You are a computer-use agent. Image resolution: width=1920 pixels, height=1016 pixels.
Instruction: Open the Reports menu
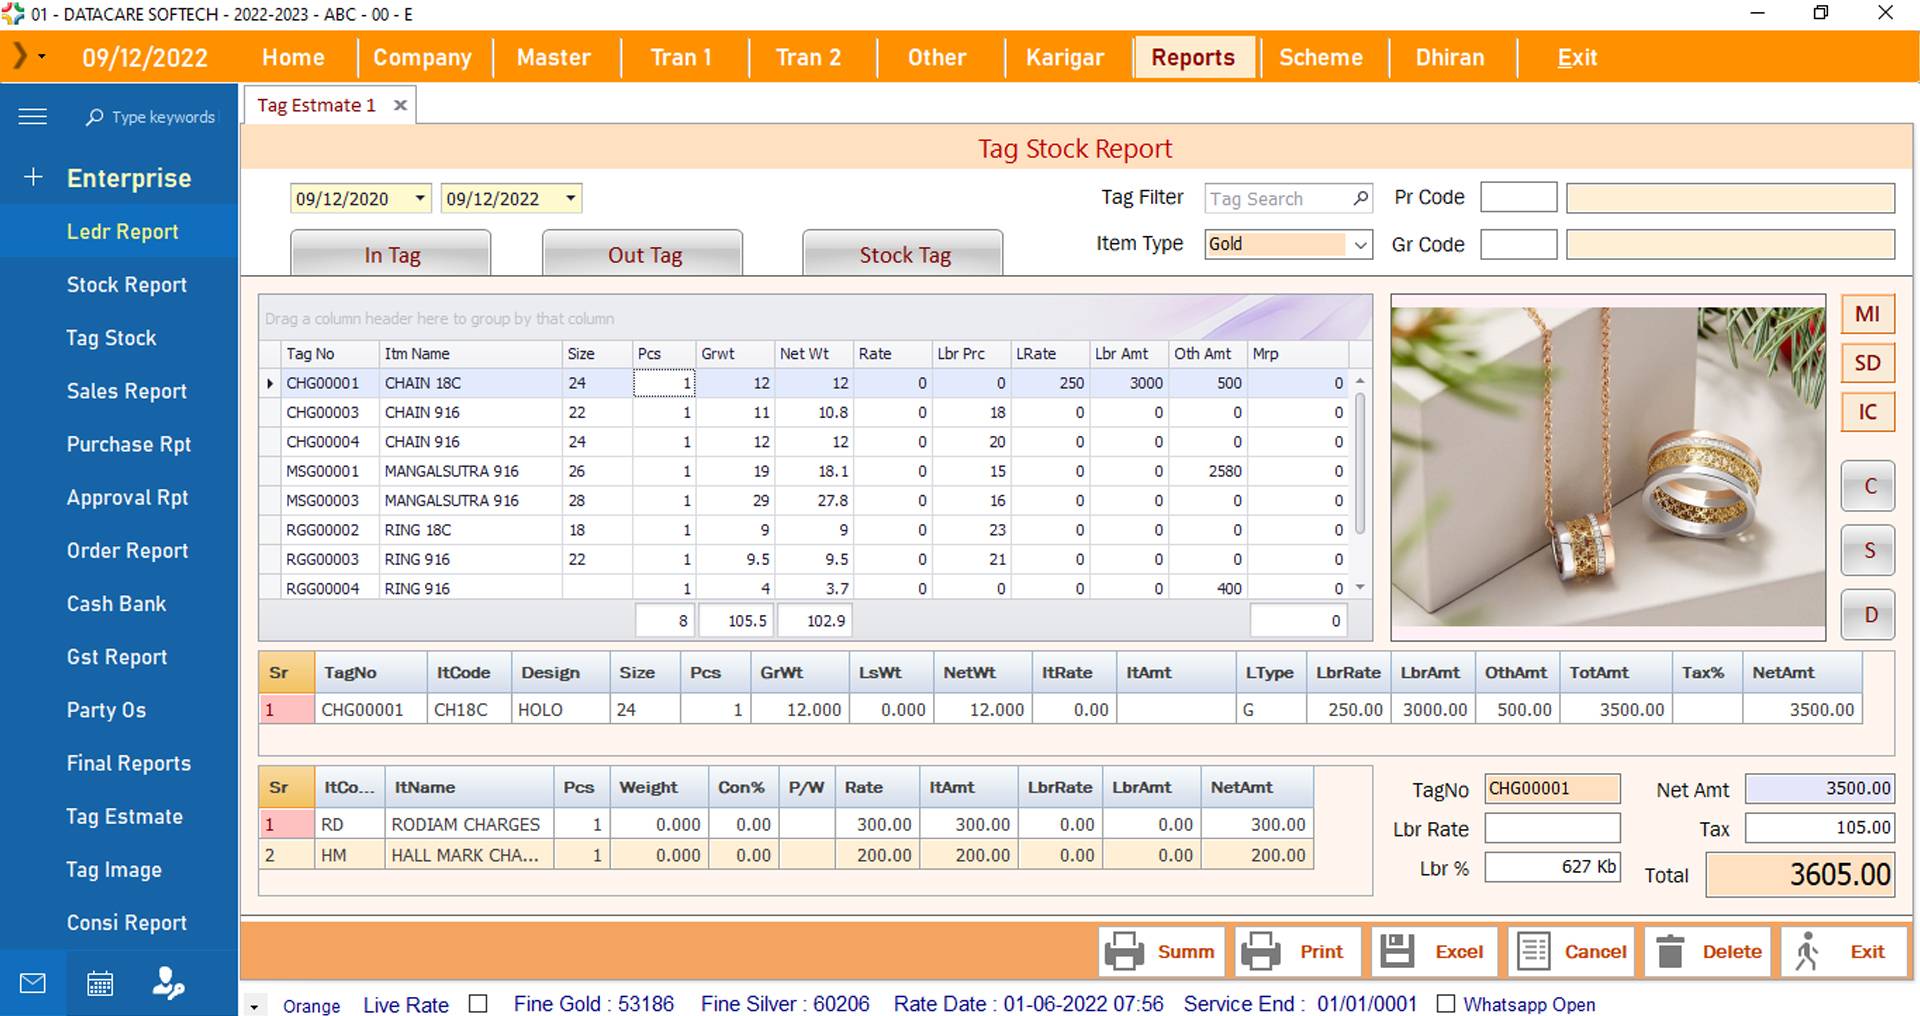(x=1193, y=57)
